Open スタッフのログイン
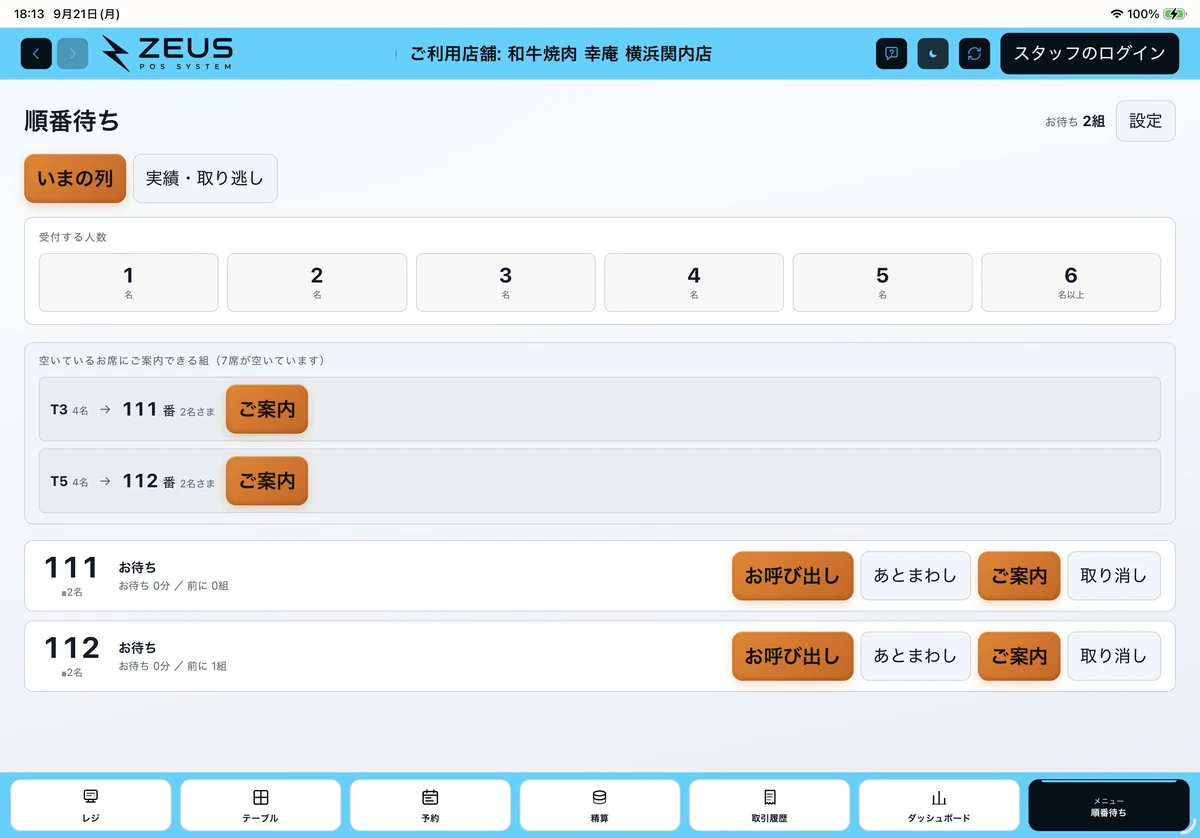1200x838 pixels. [1090, 54]
